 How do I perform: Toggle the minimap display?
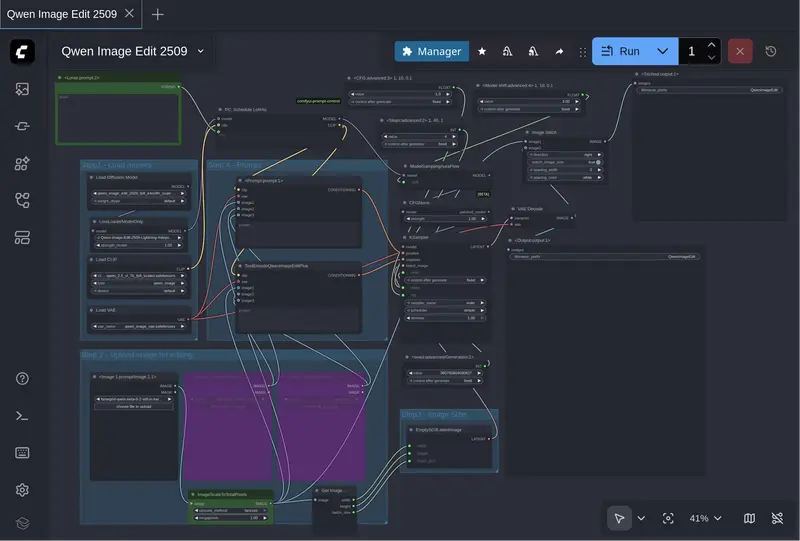pos(749,518)
